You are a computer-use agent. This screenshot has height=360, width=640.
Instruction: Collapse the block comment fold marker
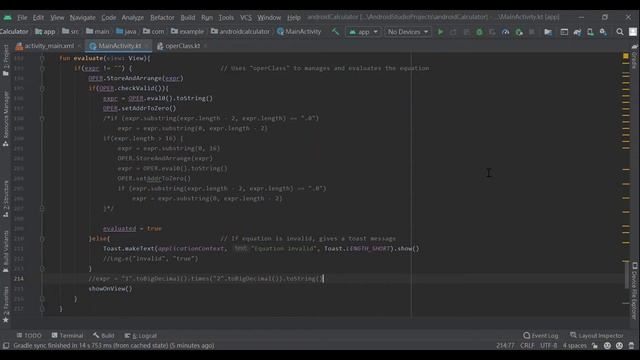point(42,118)
